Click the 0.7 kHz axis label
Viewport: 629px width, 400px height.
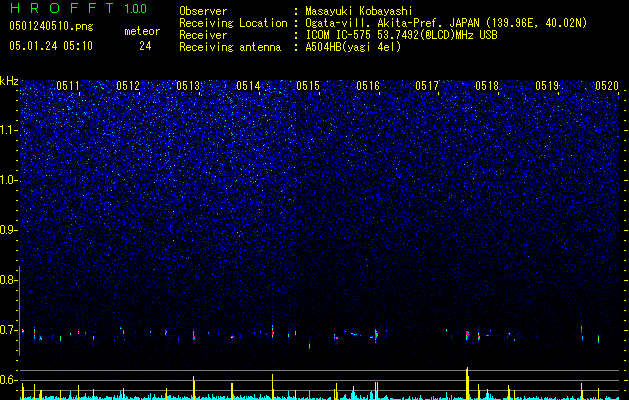[8, 330]
